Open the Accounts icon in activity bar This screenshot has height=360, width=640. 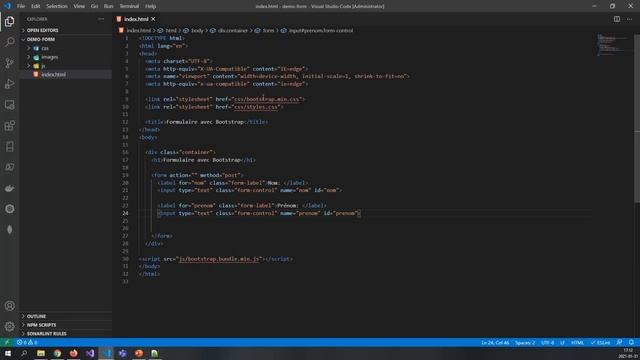click(10, 306)
